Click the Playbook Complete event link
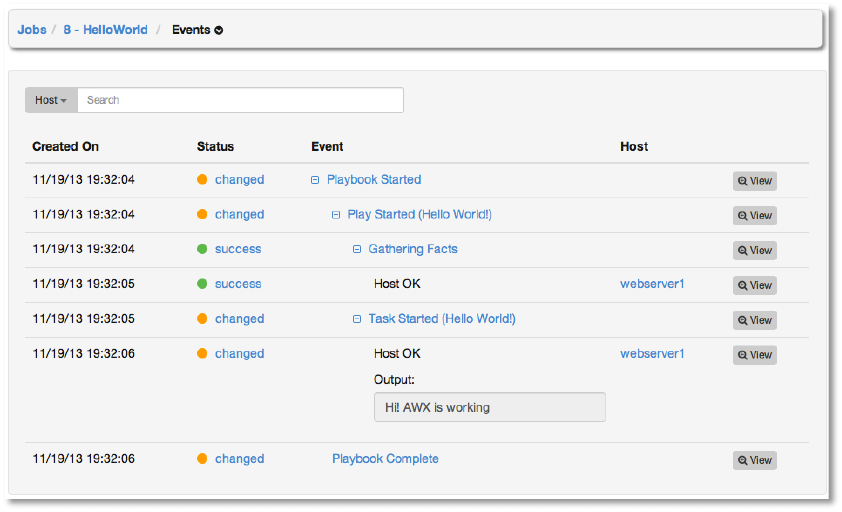The height and width of the screenshot is (512, 842). (385, 459)
